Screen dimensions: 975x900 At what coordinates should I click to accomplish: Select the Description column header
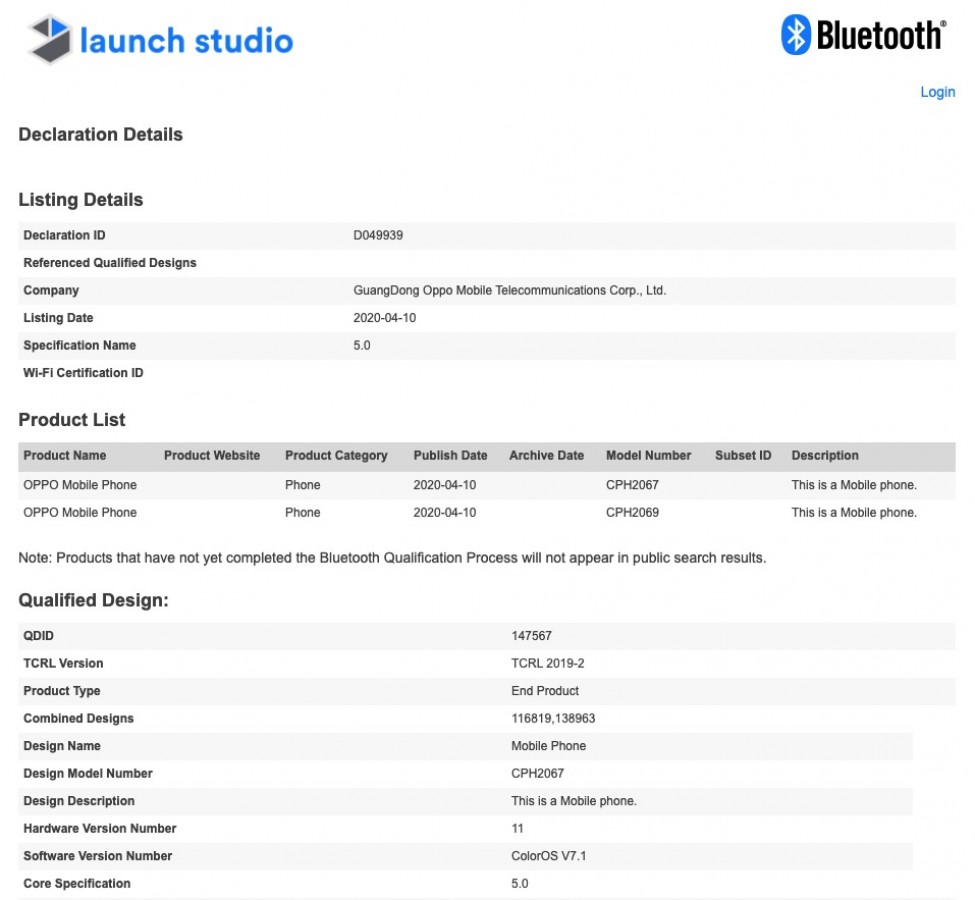(825, 456)
